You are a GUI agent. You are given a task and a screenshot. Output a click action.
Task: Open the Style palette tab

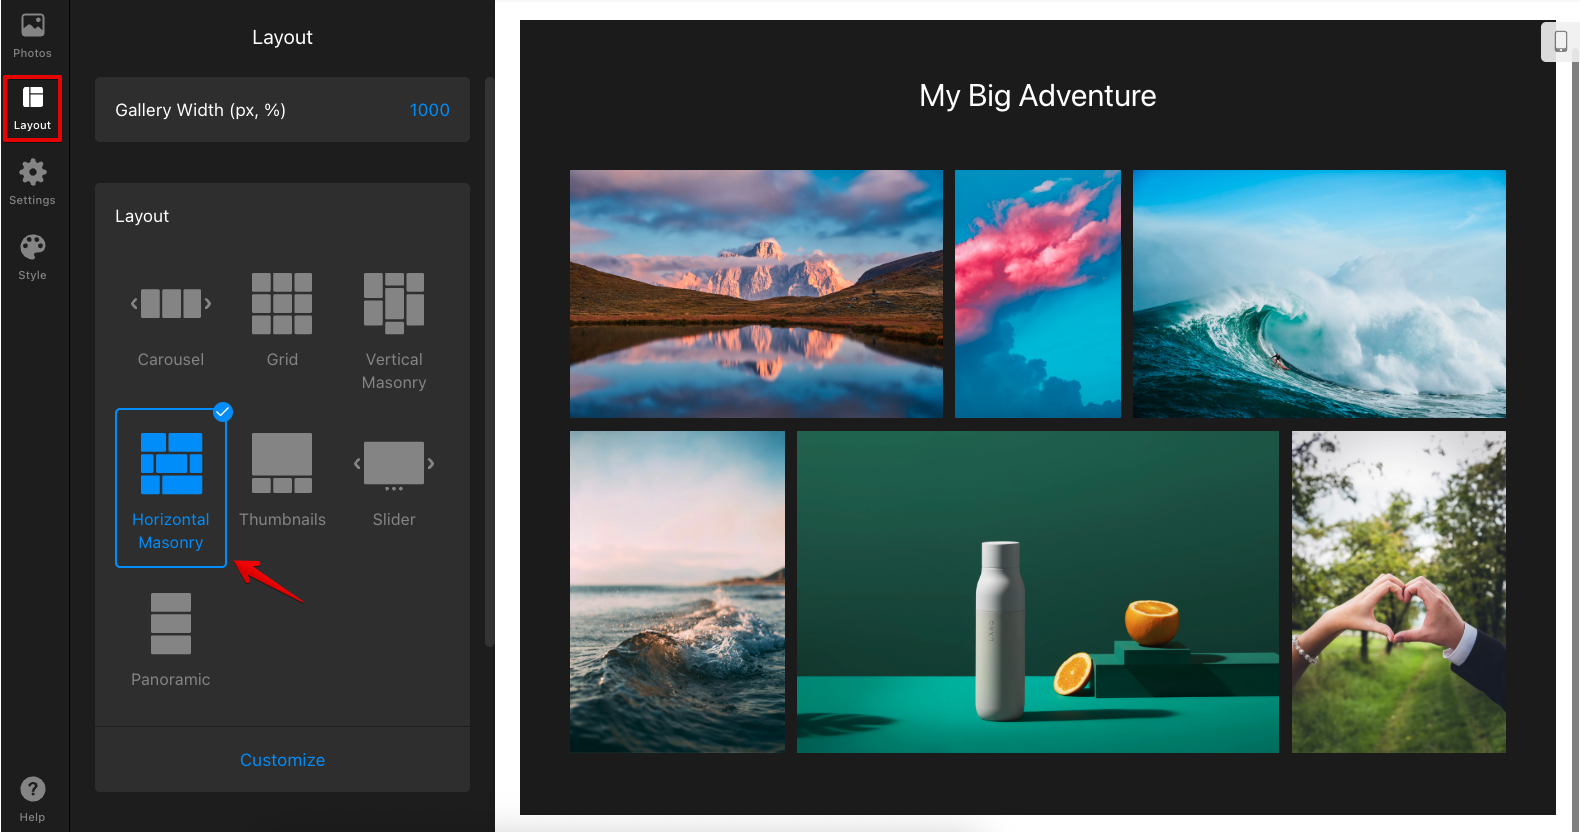pyautogui.click(x=32, y=258)
